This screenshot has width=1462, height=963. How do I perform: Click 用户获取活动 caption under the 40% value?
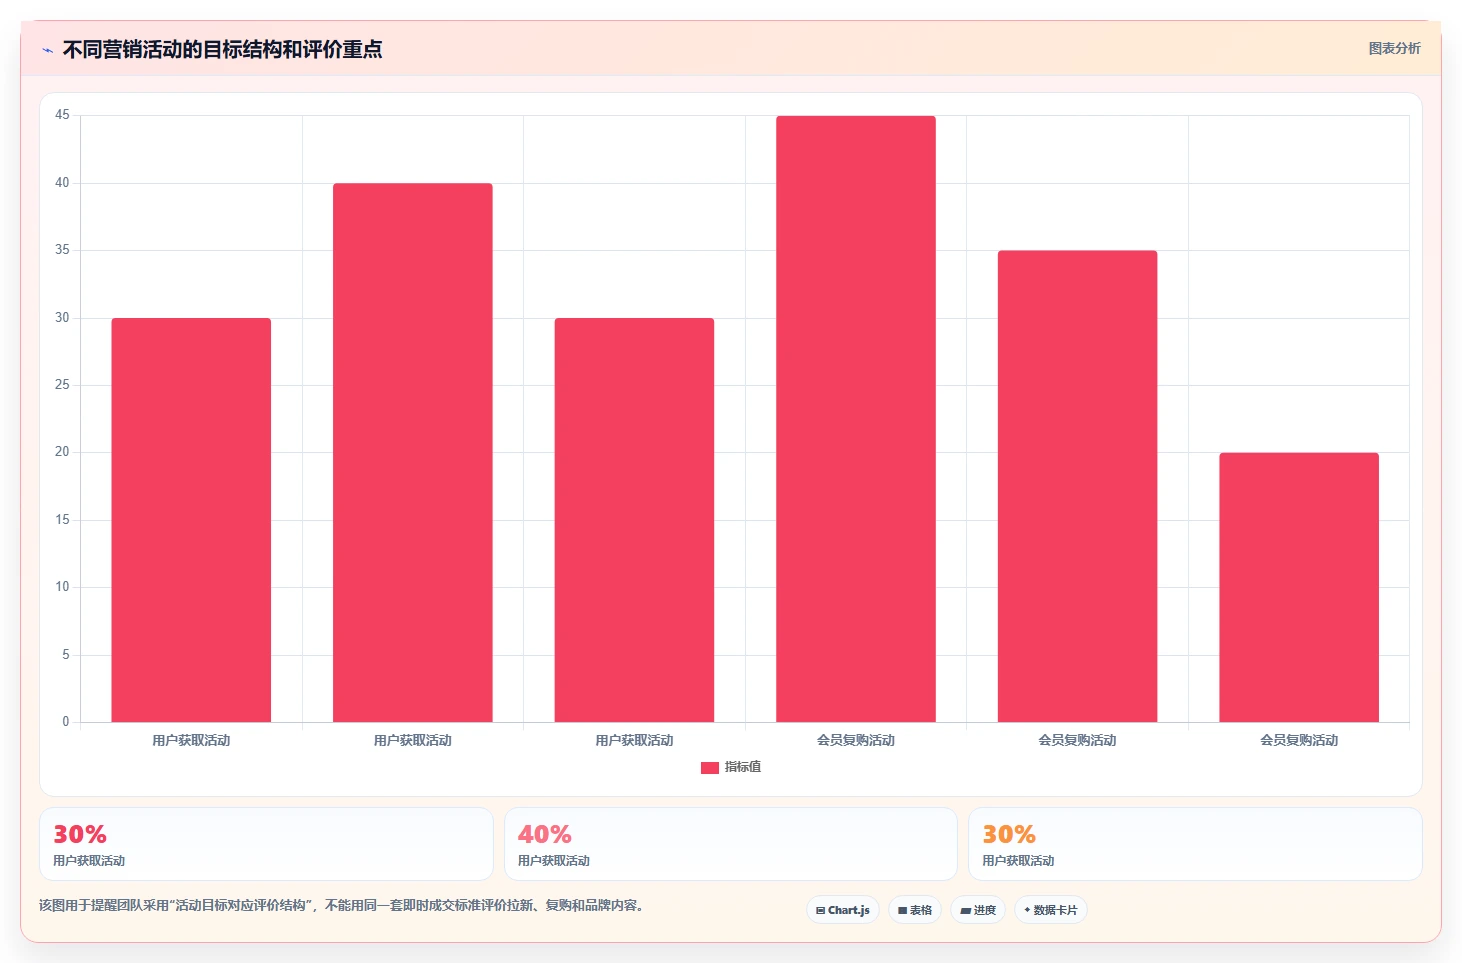coord(554,861)
